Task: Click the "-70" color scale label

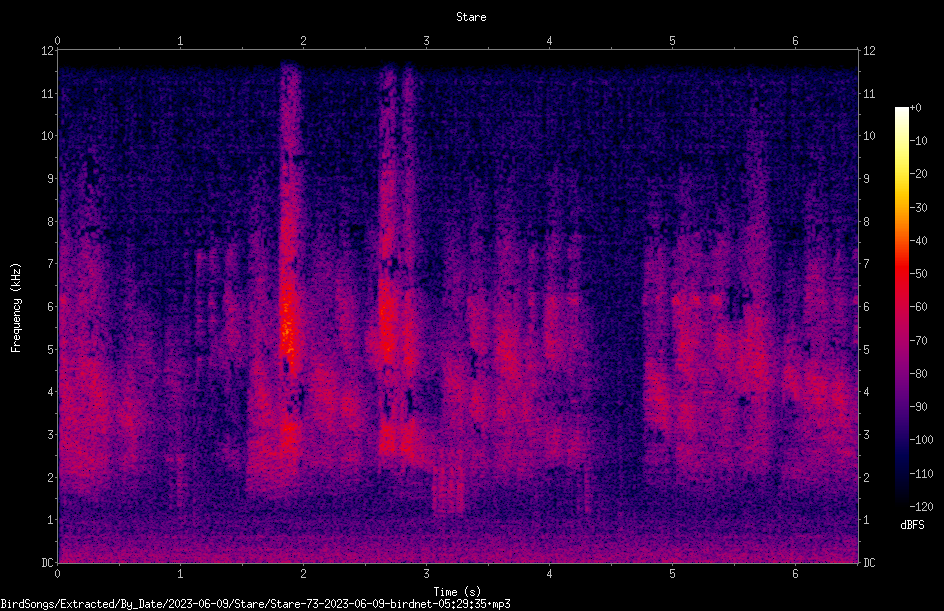Action: pos(918,341)
